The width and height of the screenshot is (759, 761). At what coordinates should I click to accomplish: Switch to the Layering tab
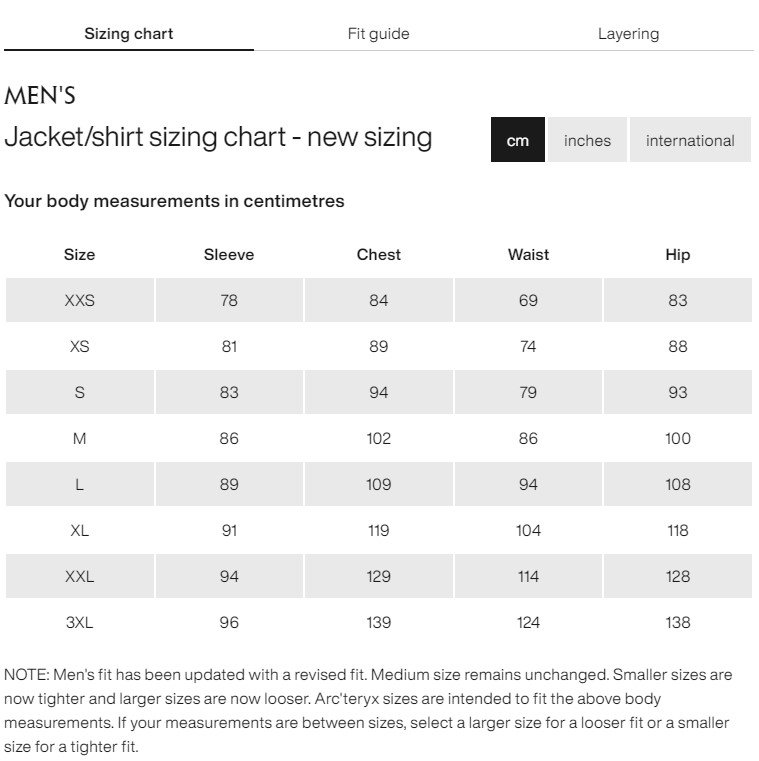tap(628, 34)
